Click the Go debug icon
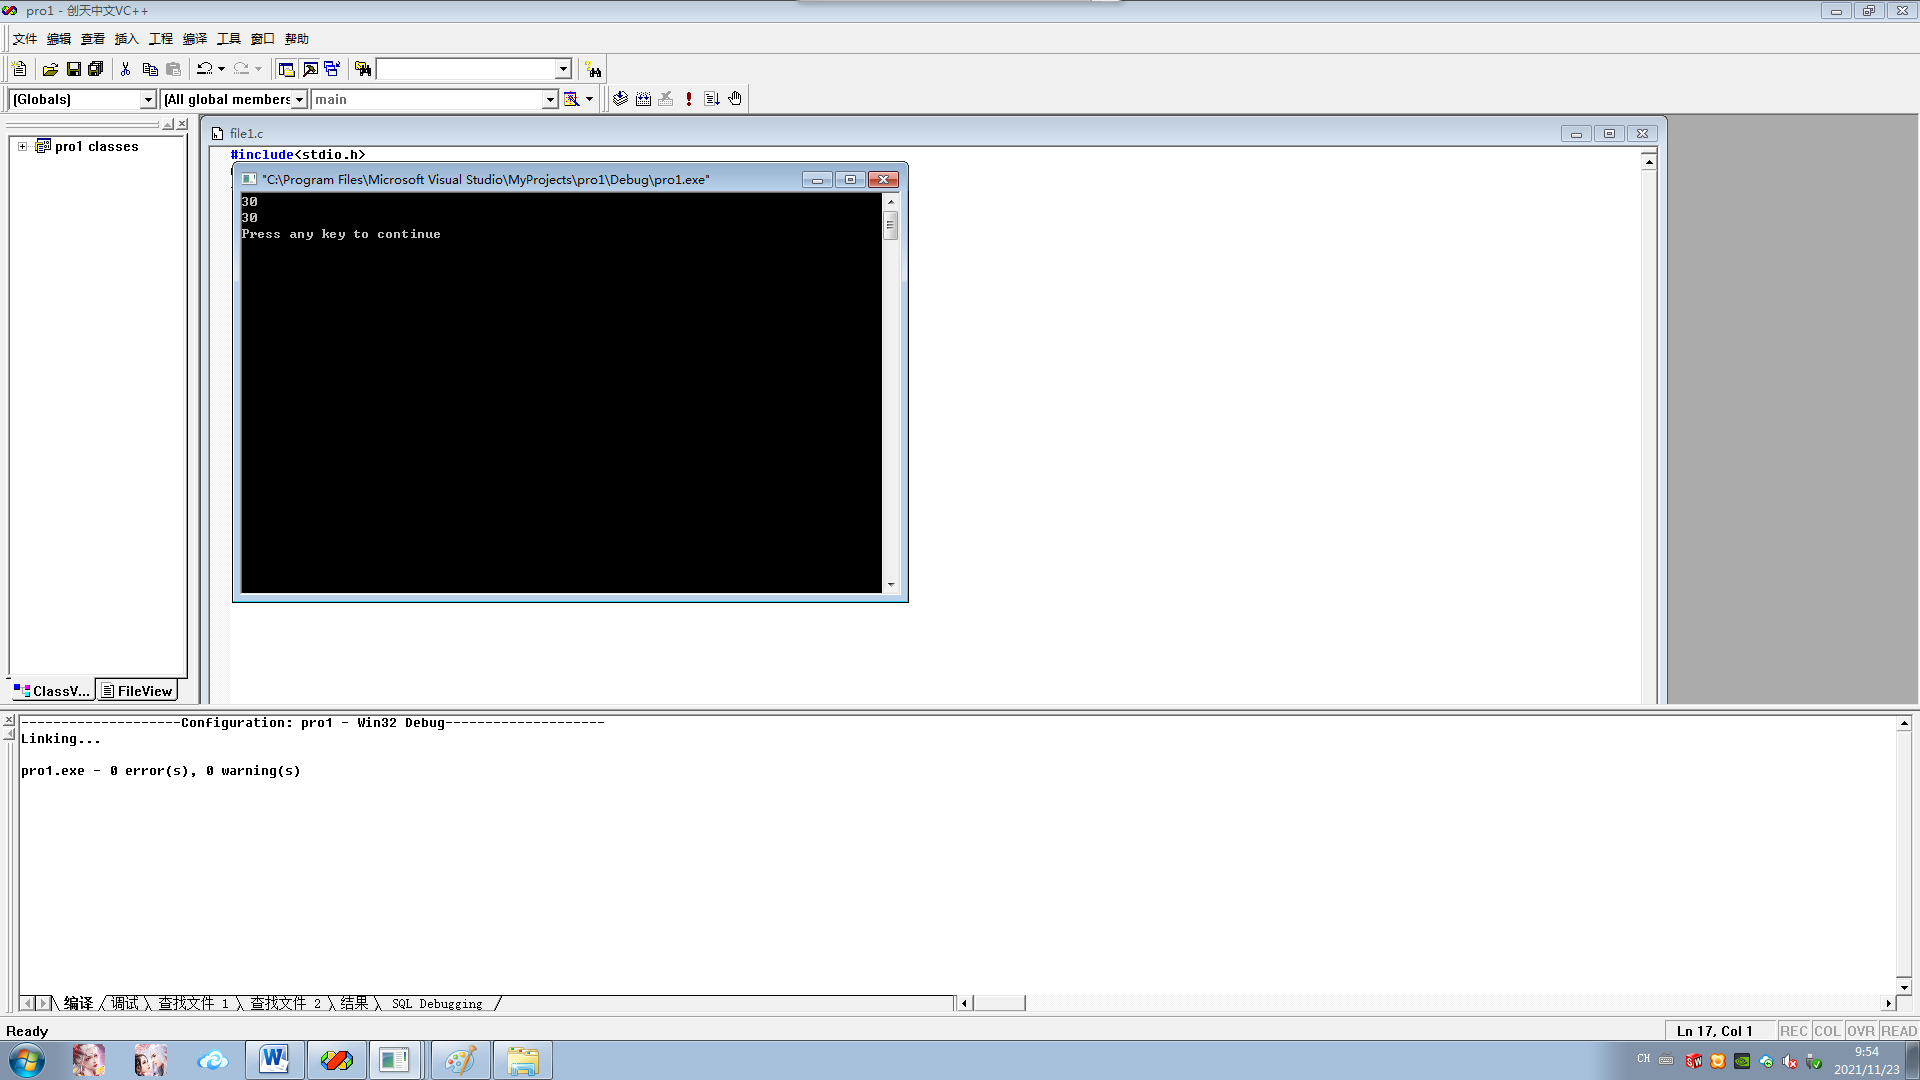 point(712,99)
